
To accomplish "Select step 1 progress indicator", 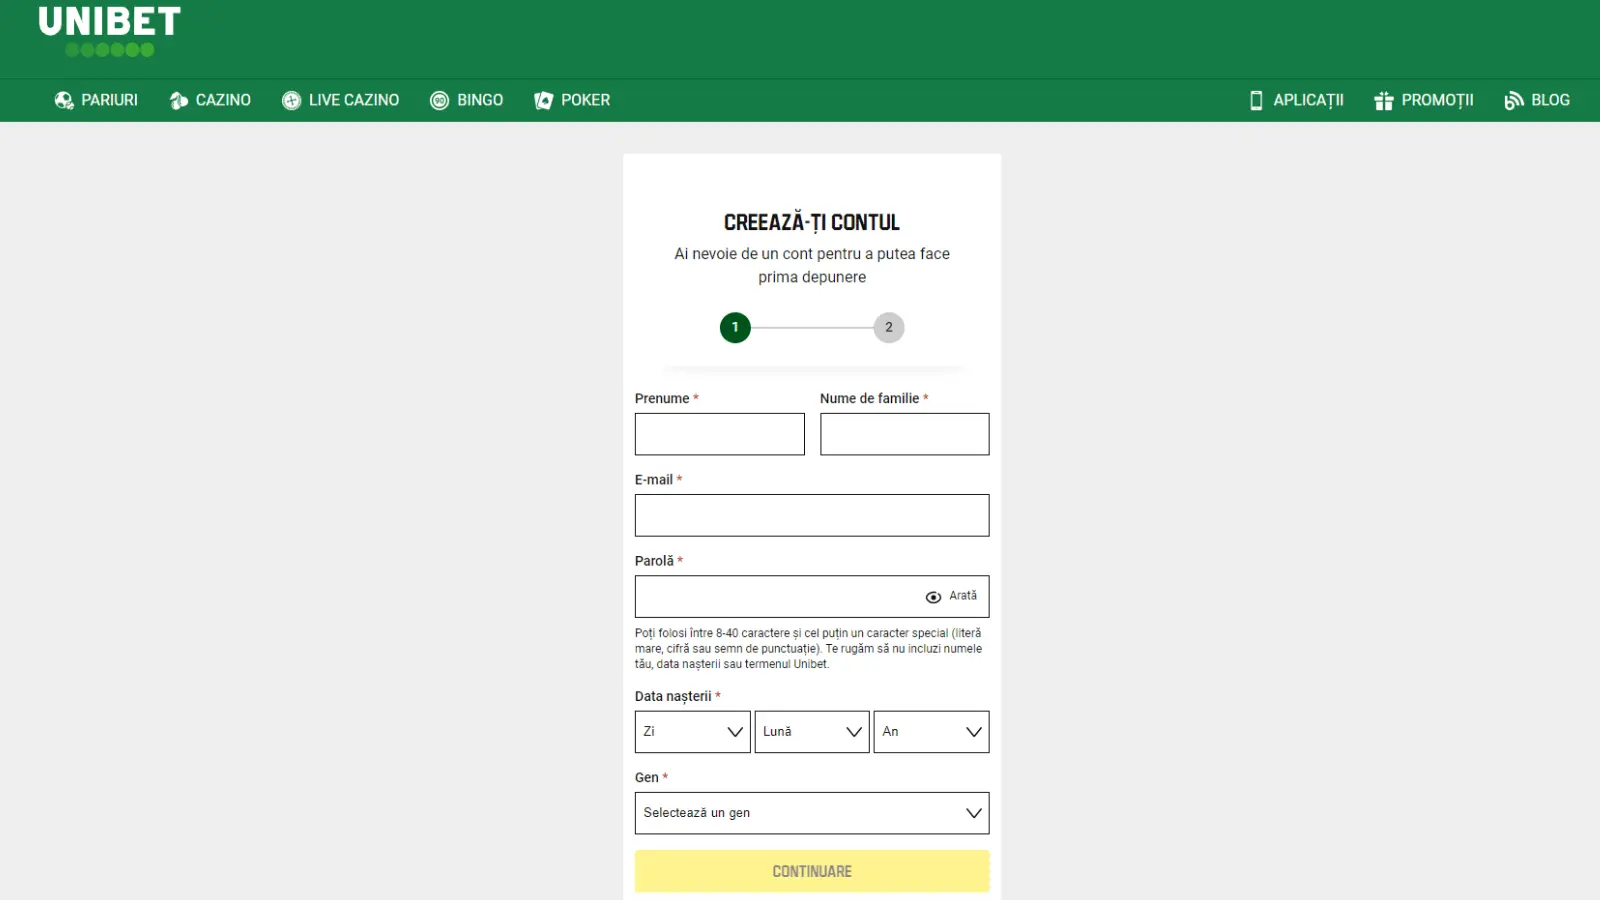I will [x=735, y=327].
